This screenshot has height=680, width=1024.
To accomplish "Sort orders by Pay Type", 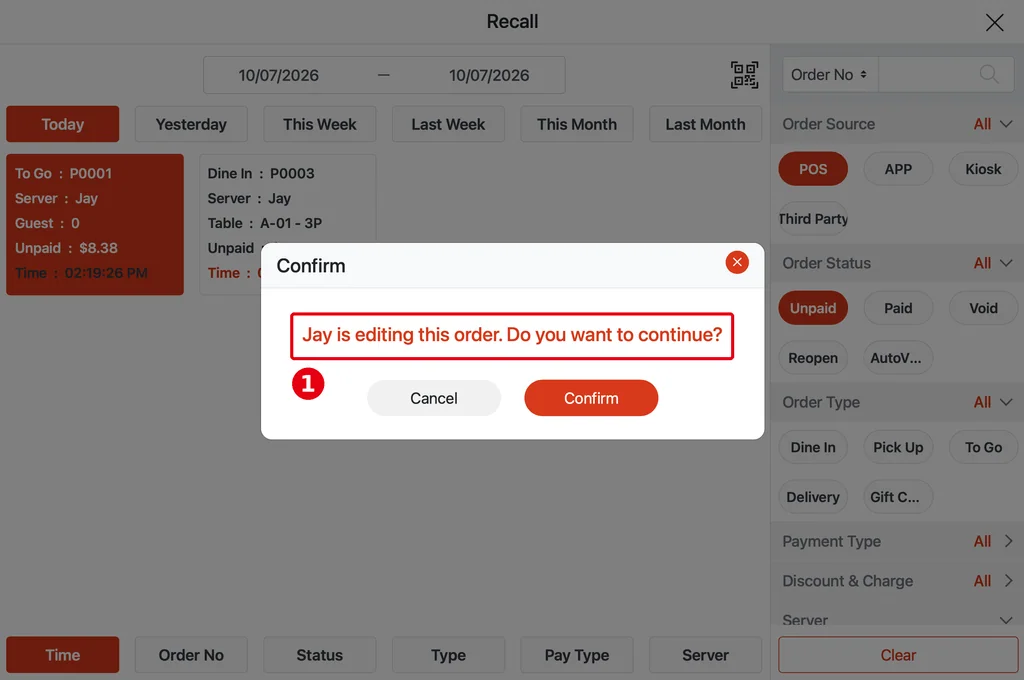I will click(577, 655).
